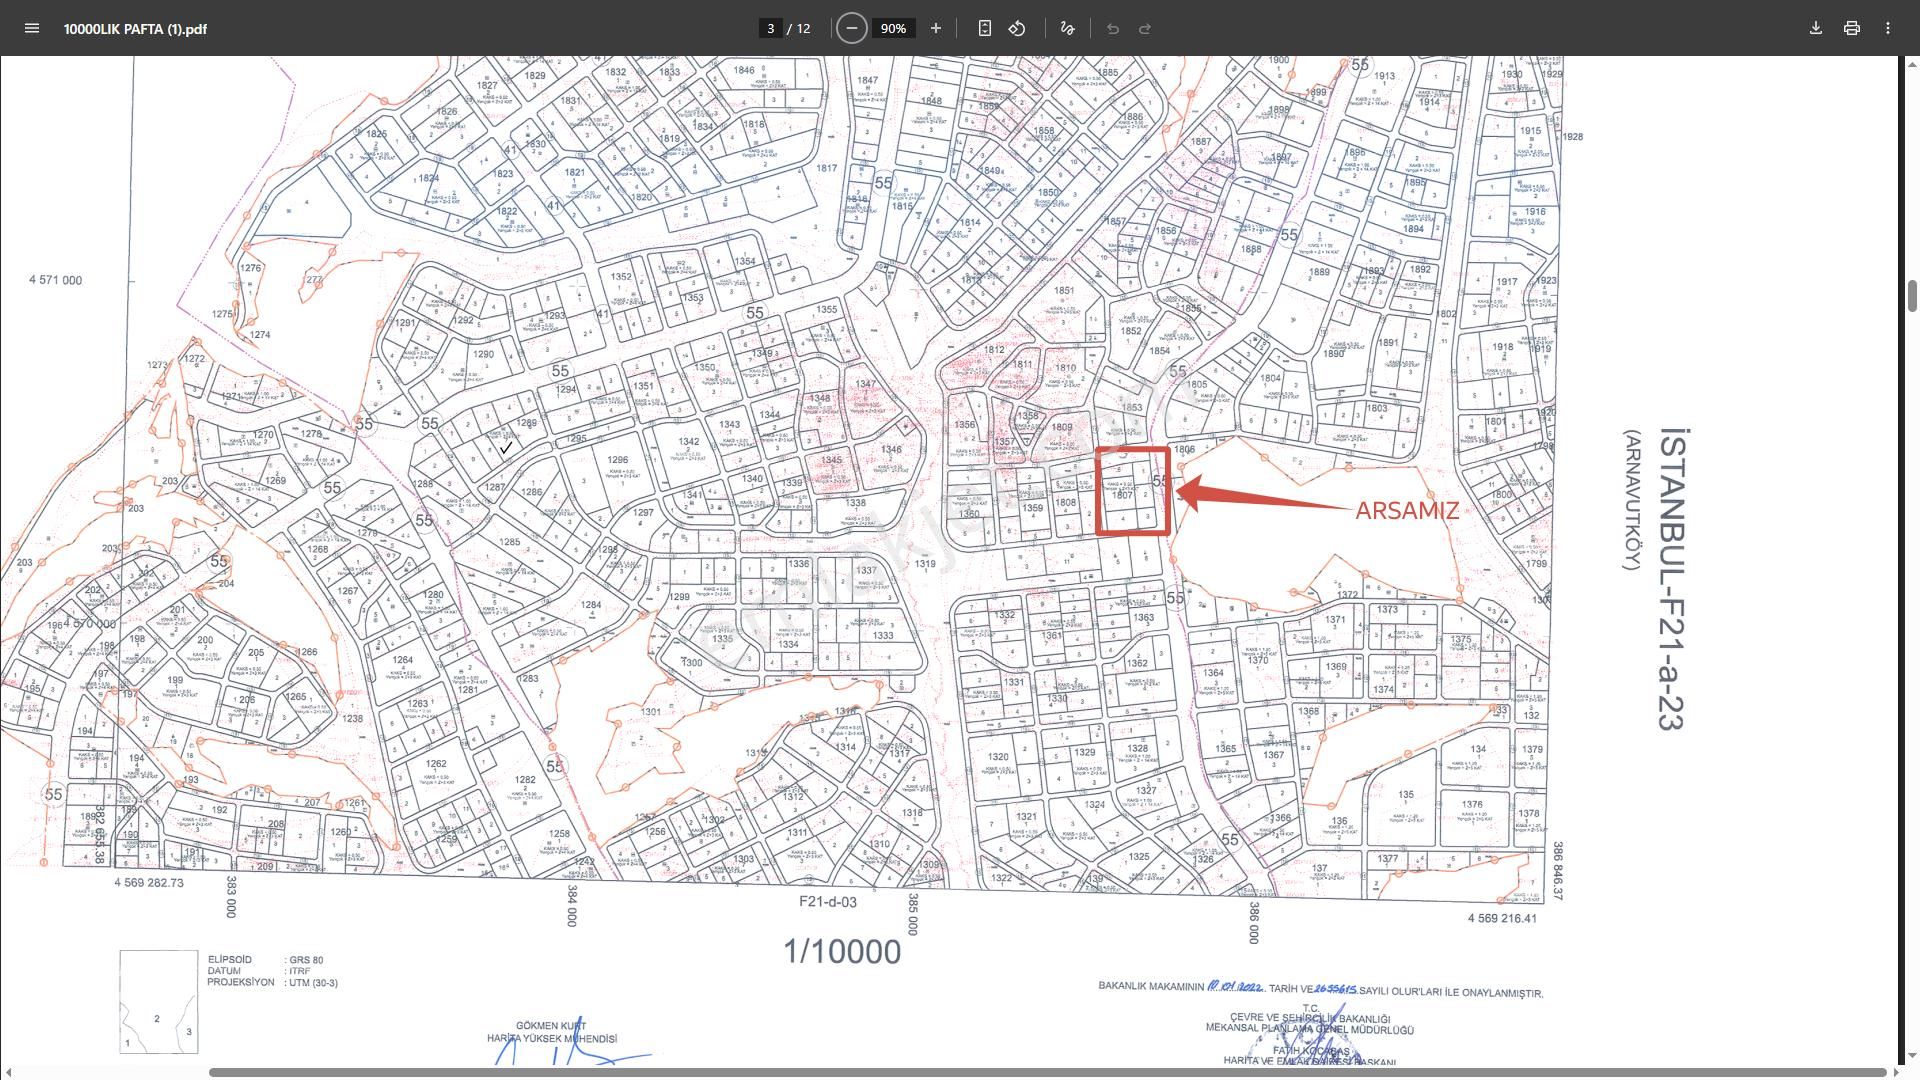This screenshot has height=1080, width=1920.
Task: Open the more actions three-dot menu
Action: tap(1888, 28)
